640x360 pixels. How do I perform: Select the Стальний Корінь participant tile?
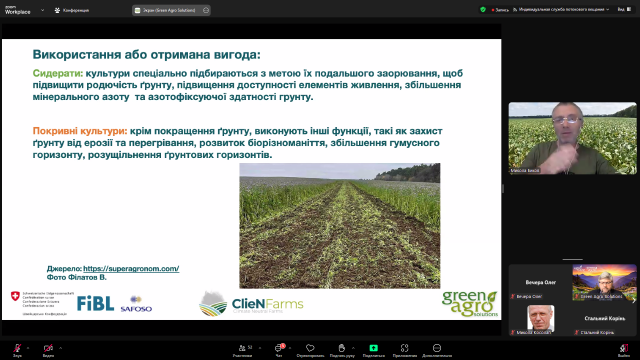[604, 318]
